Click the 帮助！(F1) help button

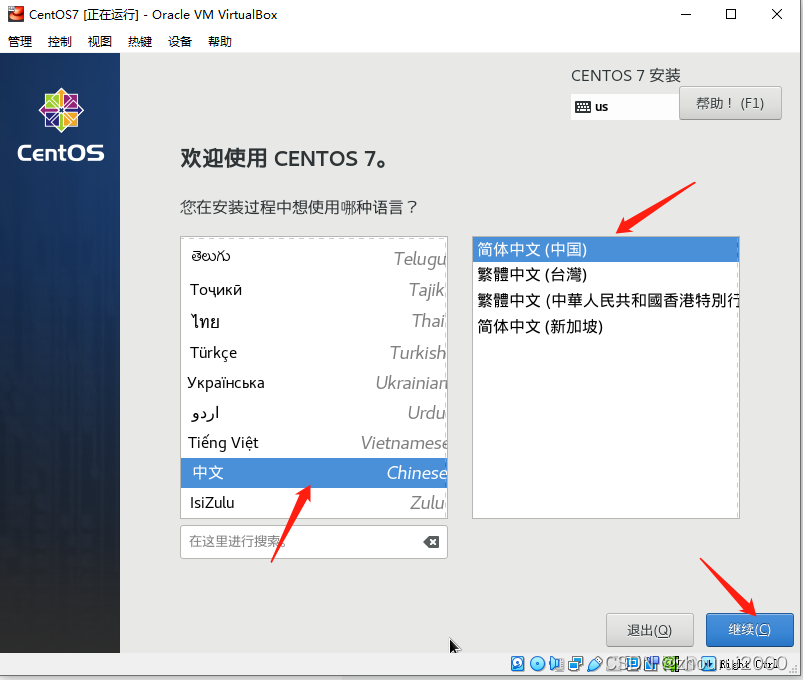pyautogui.click(x=730, y=103)
